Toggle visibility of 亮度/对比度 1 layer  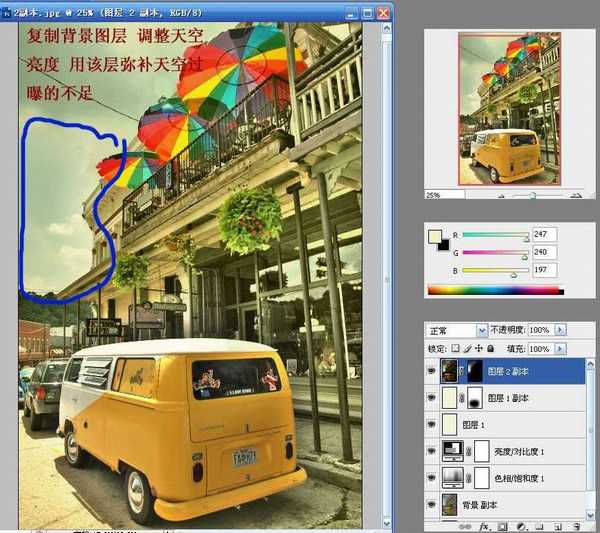tap(433, 450)
